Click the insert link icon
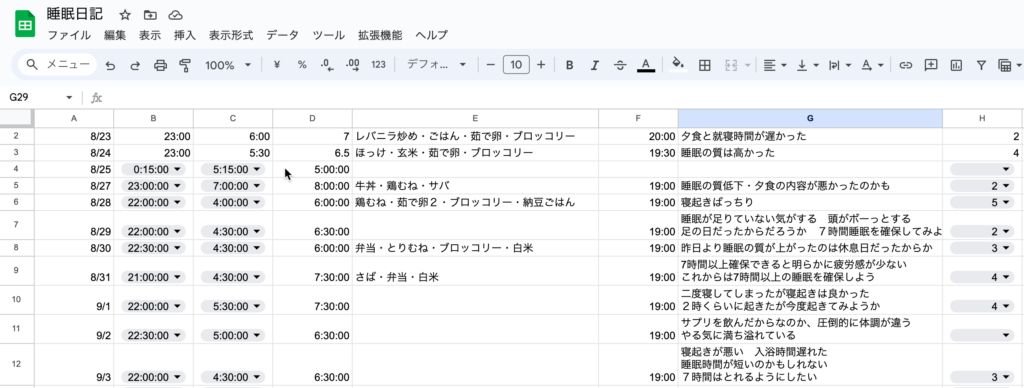This screenshot has width=1024, height=388. tap(905, 65)
